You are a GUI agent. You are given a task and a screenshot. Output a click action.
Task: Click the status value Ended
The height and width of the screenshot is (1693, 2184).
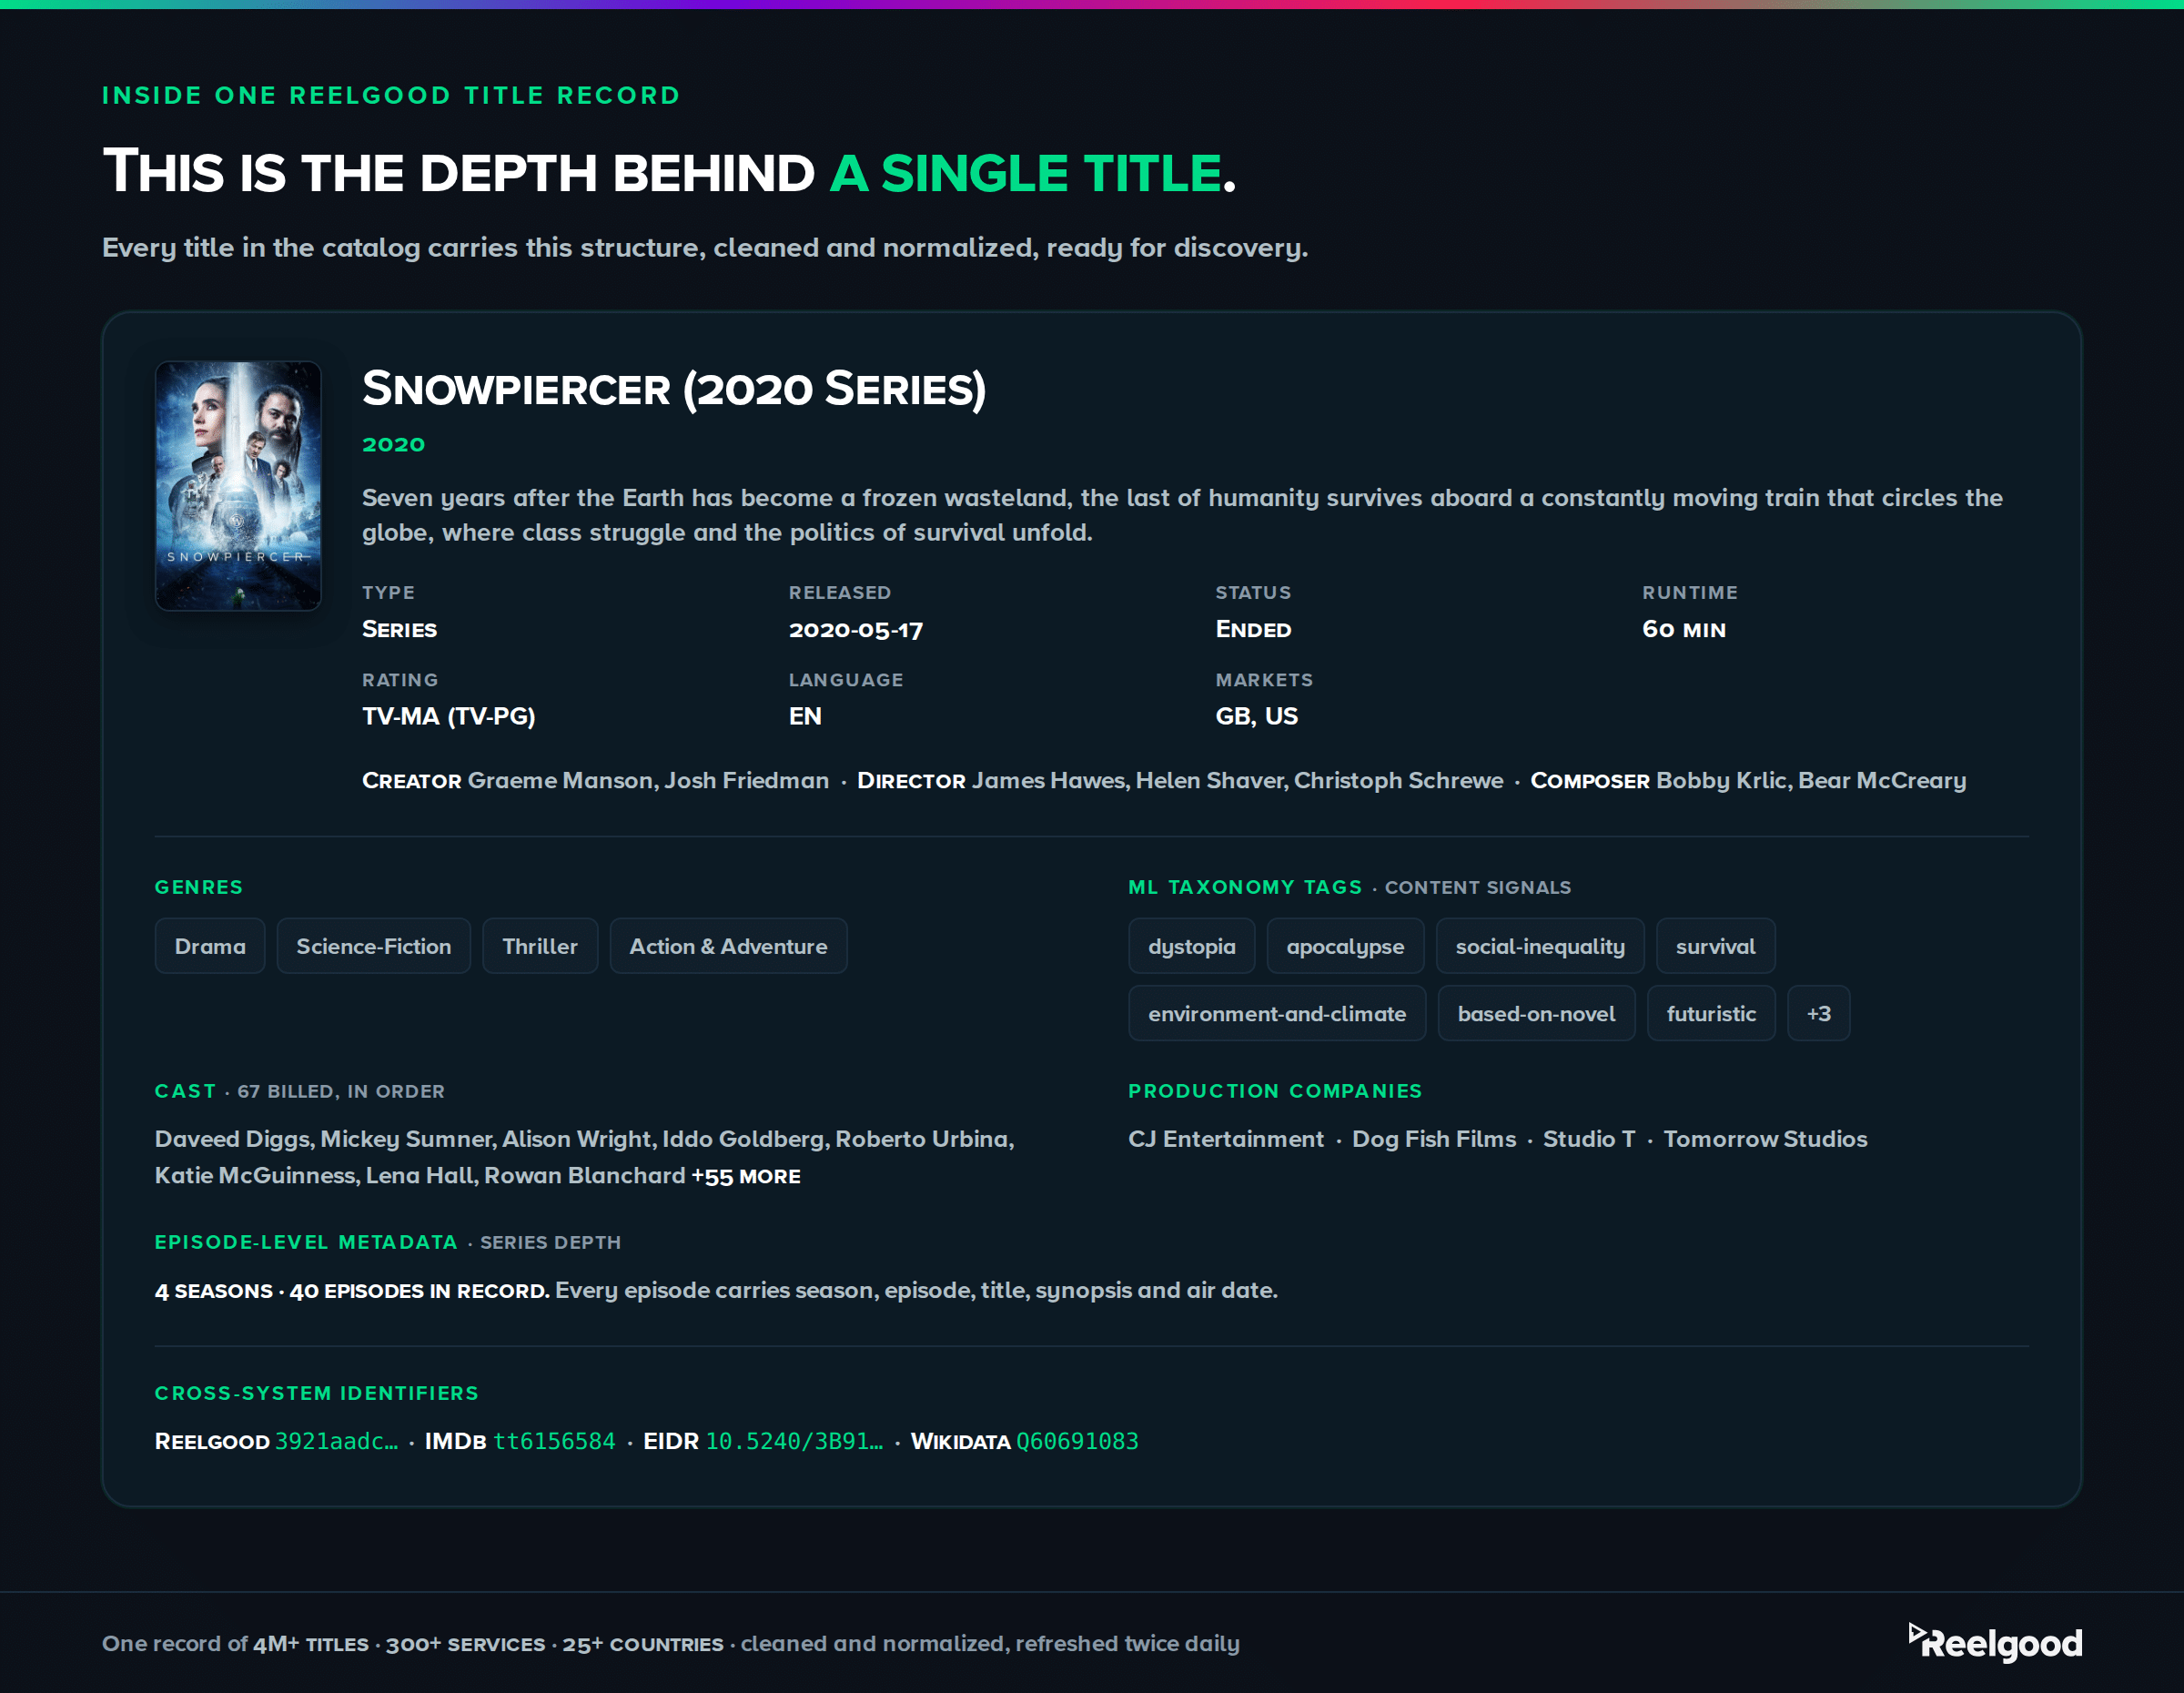coord(1253,630)
